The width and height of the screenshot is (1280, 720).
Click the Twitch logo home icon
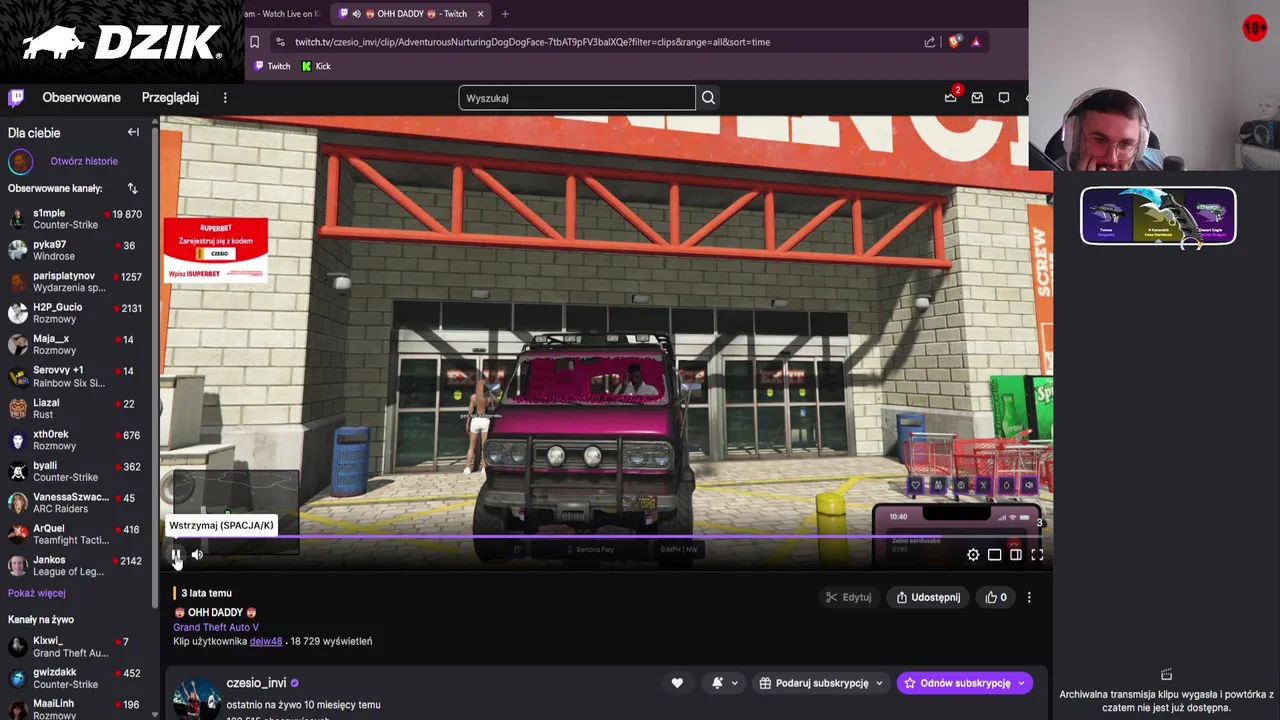tap(16, 98)
